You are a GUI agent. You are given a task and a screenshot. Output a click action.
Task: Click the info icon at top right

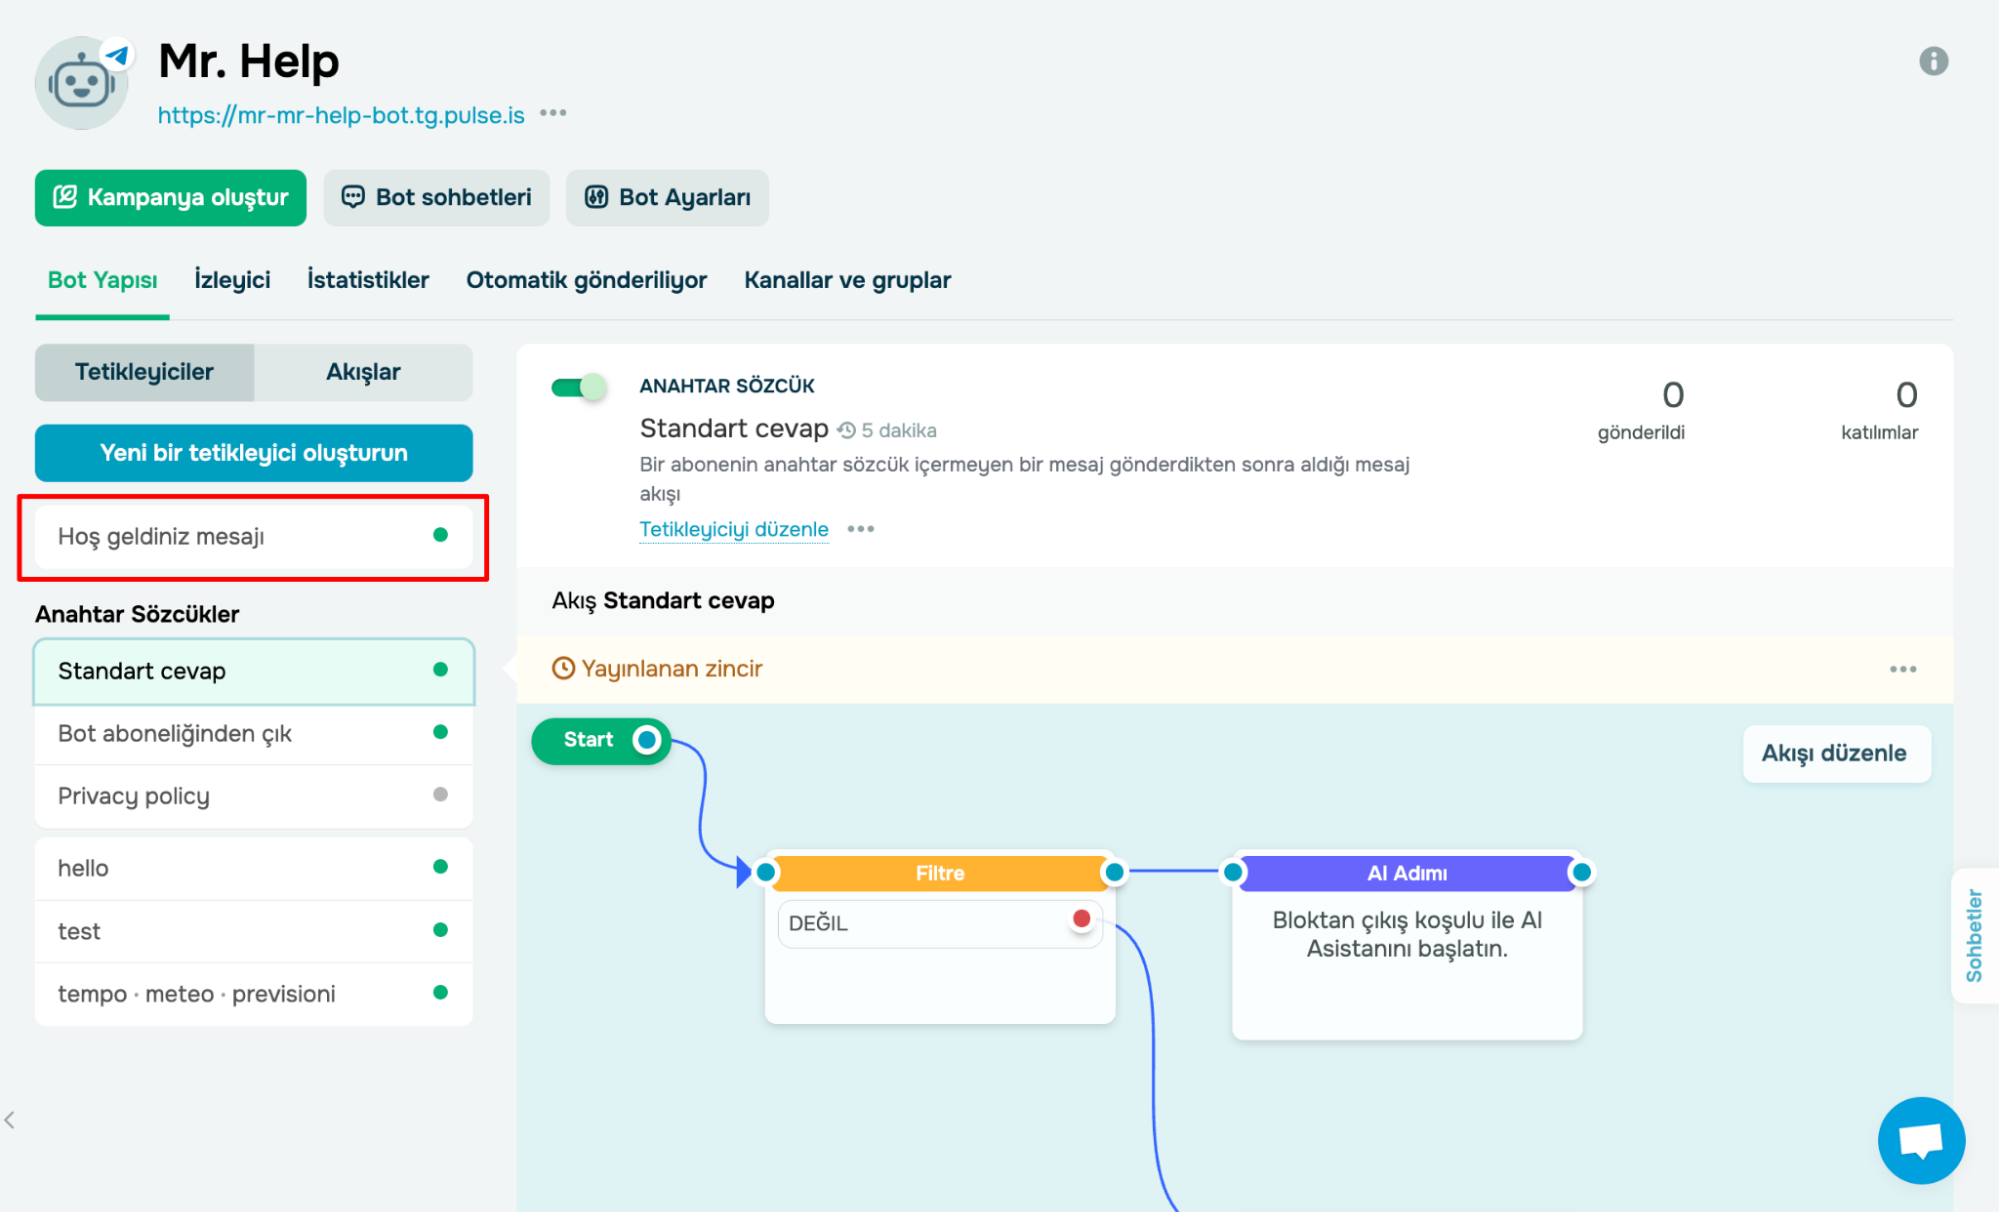point(1933,61)
